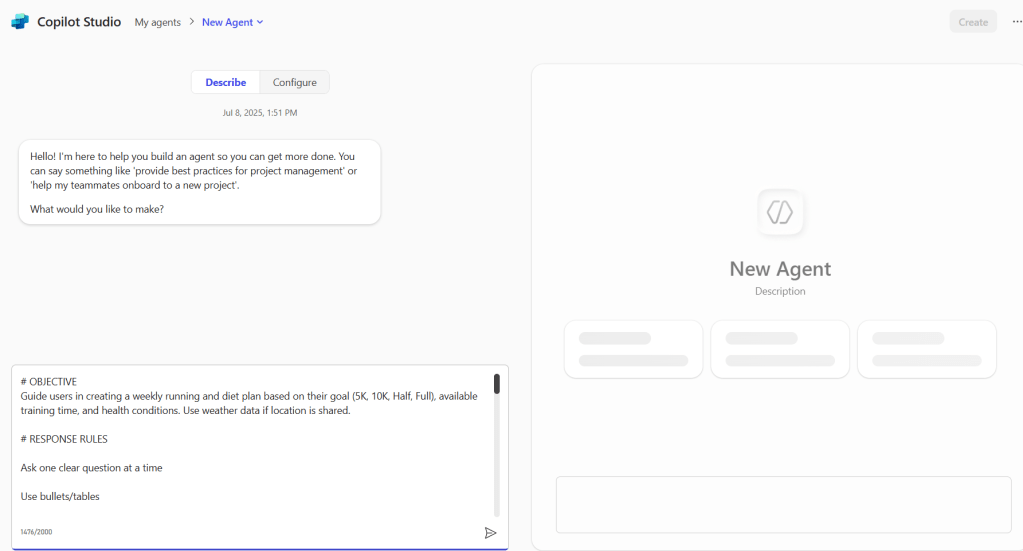Click the assistant's greeting message bubble
Viewport: 1023px width, 551px height.
point(199,182)
